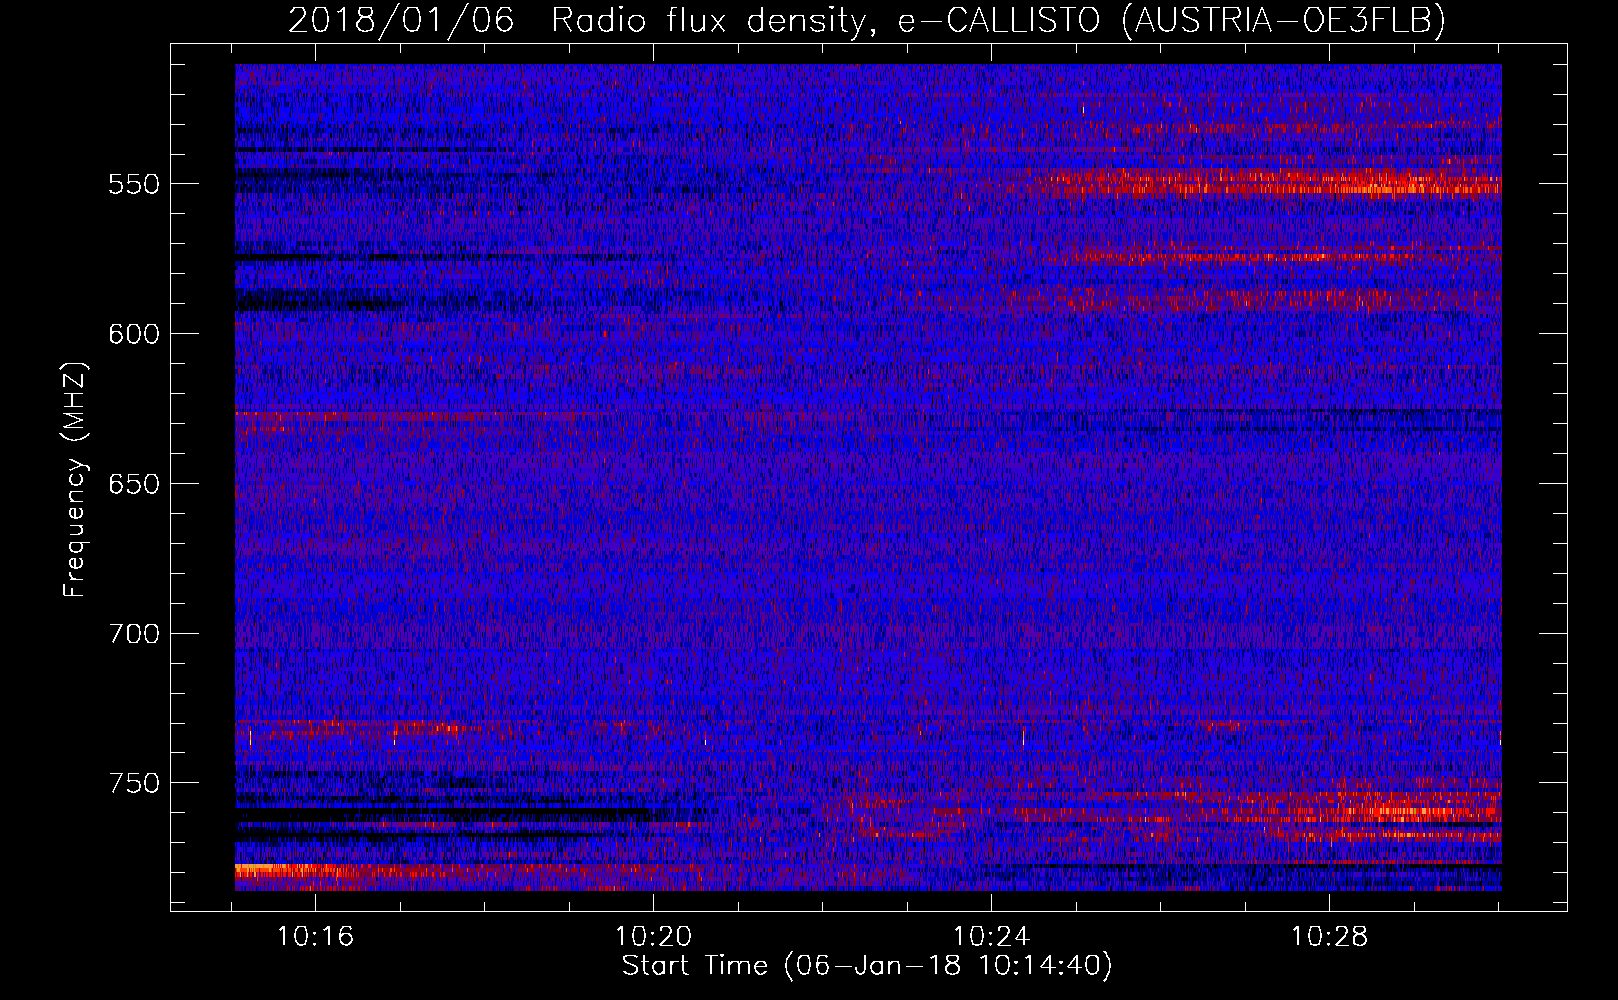Click the 10:20 time tick label
Screen dimensions: 1618x1000
pyautogui.click(x=653, y=937)
